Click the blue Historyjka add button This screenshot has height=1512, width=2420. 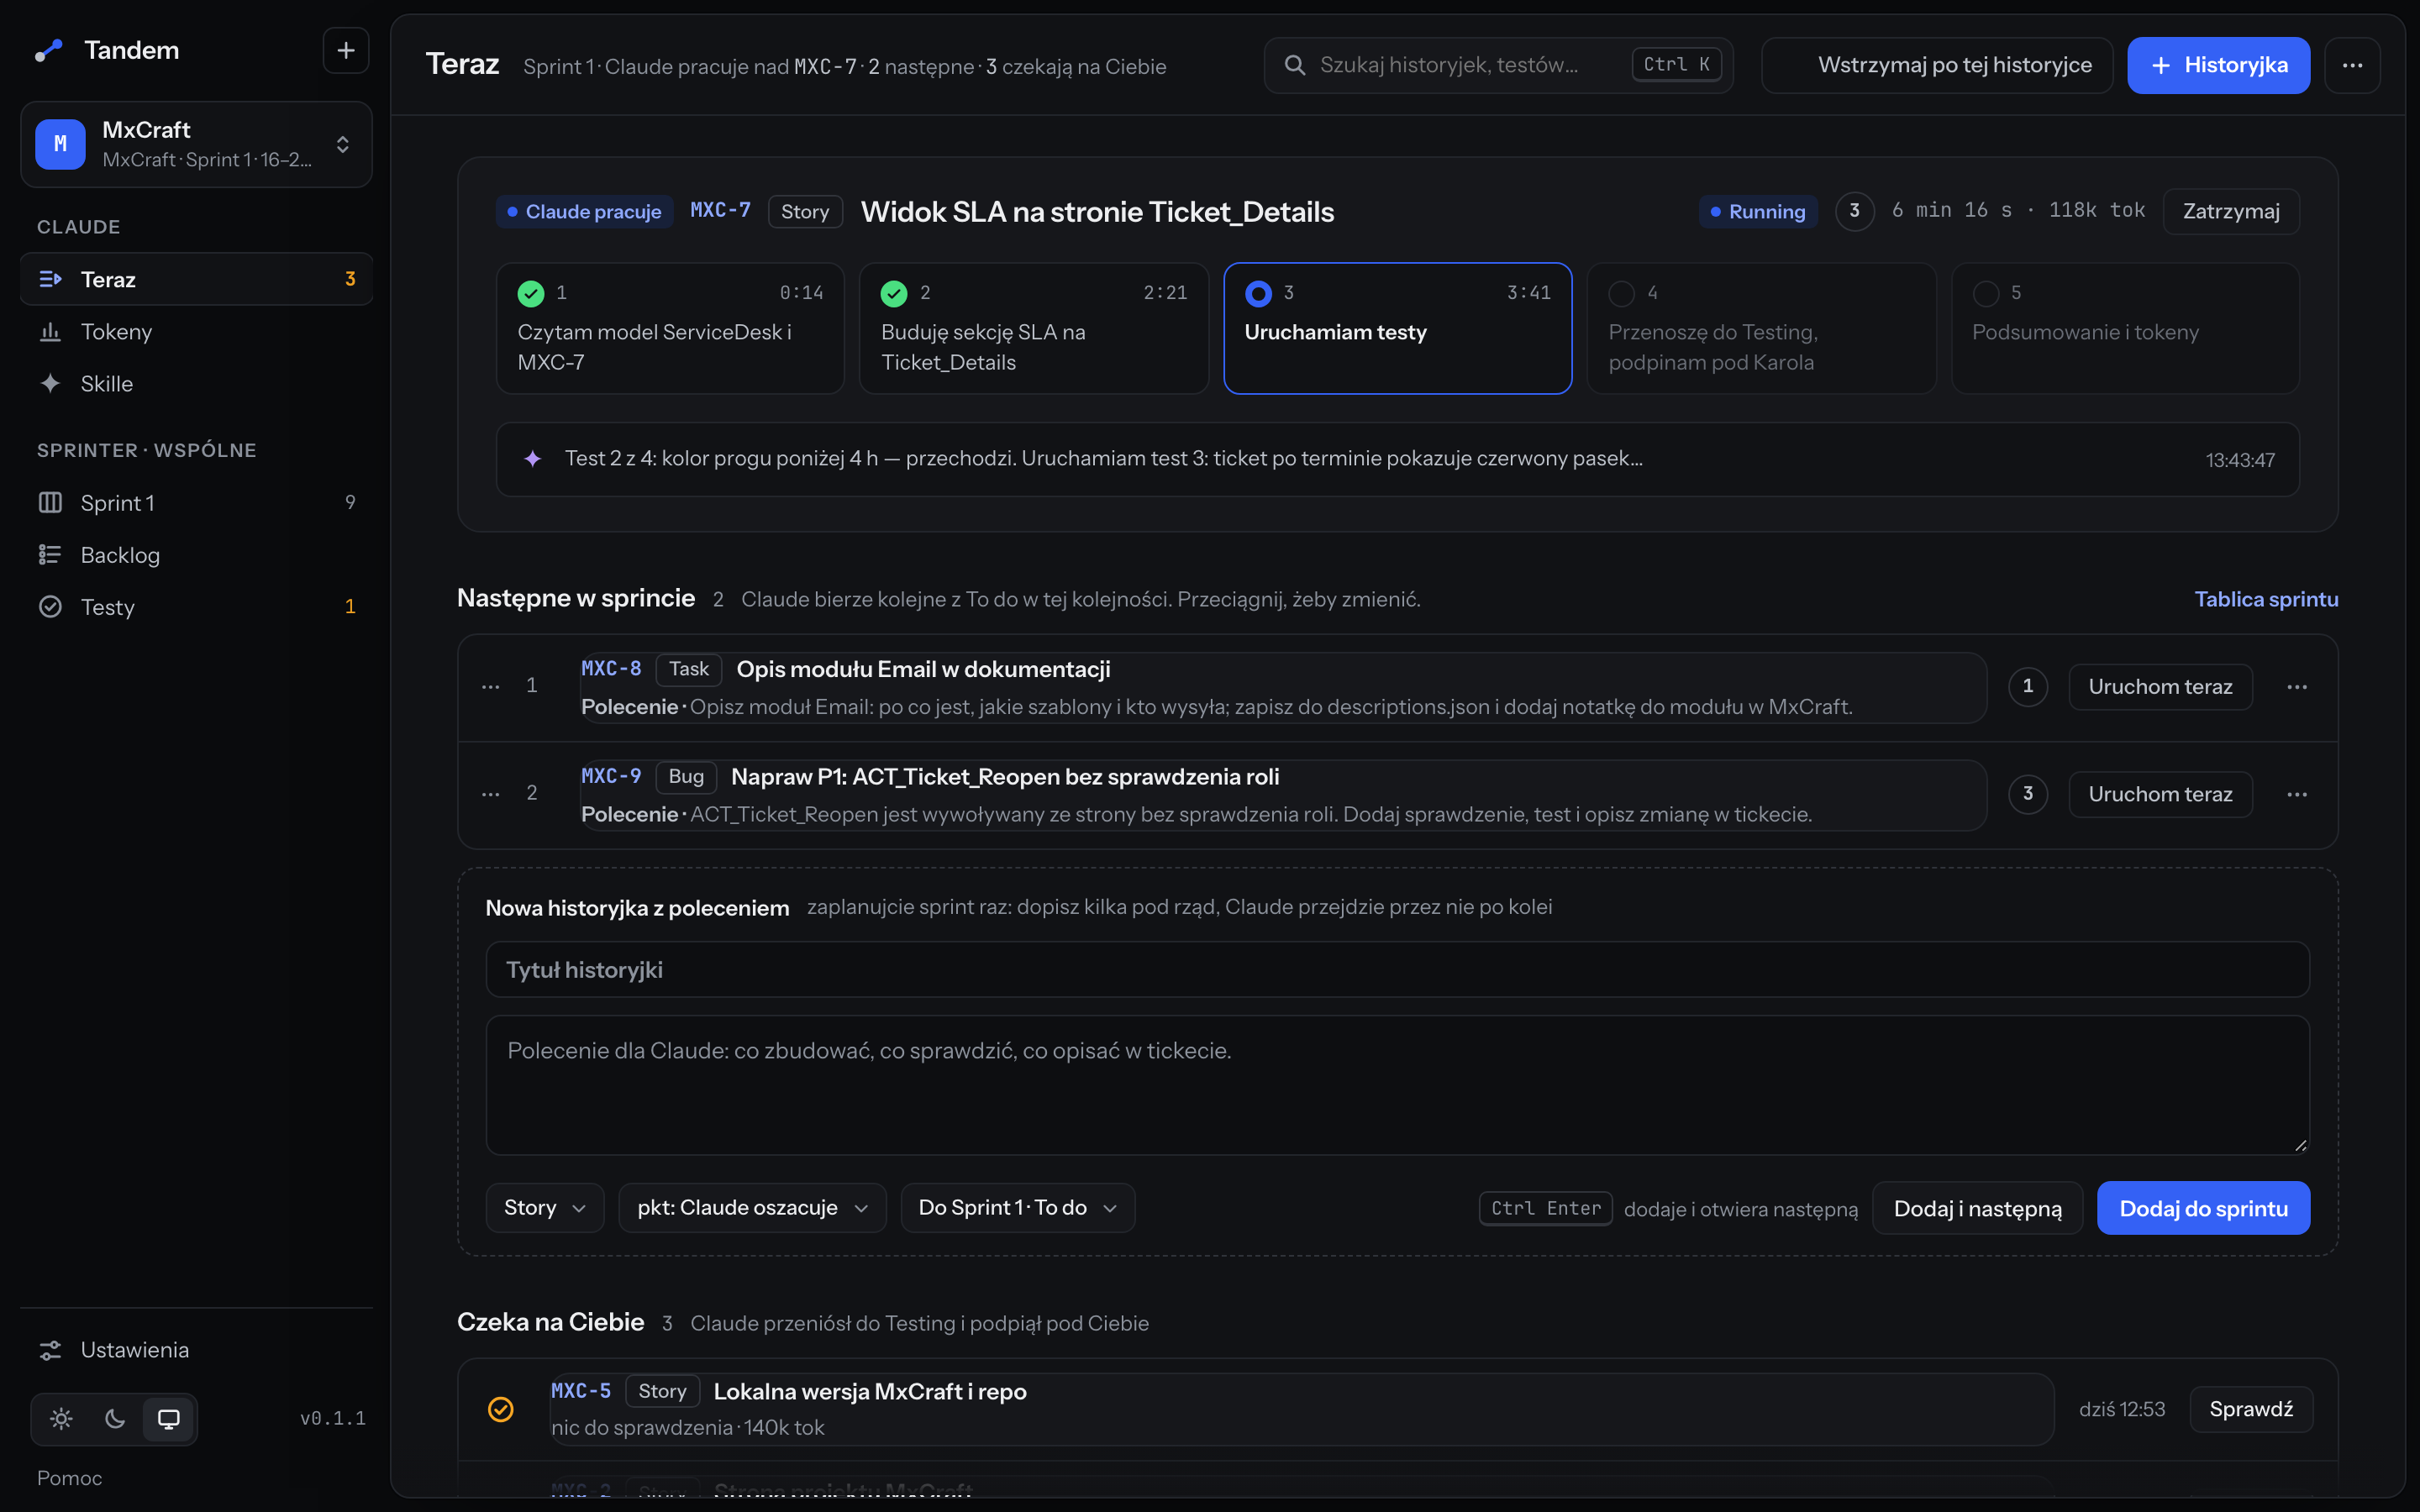point(2218,65)
